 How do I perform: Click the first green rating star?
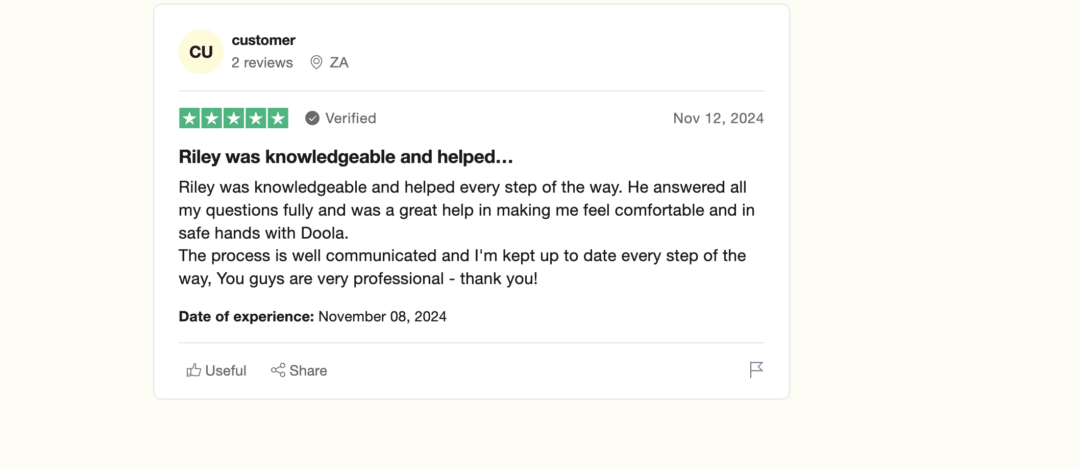coord(189,118)
